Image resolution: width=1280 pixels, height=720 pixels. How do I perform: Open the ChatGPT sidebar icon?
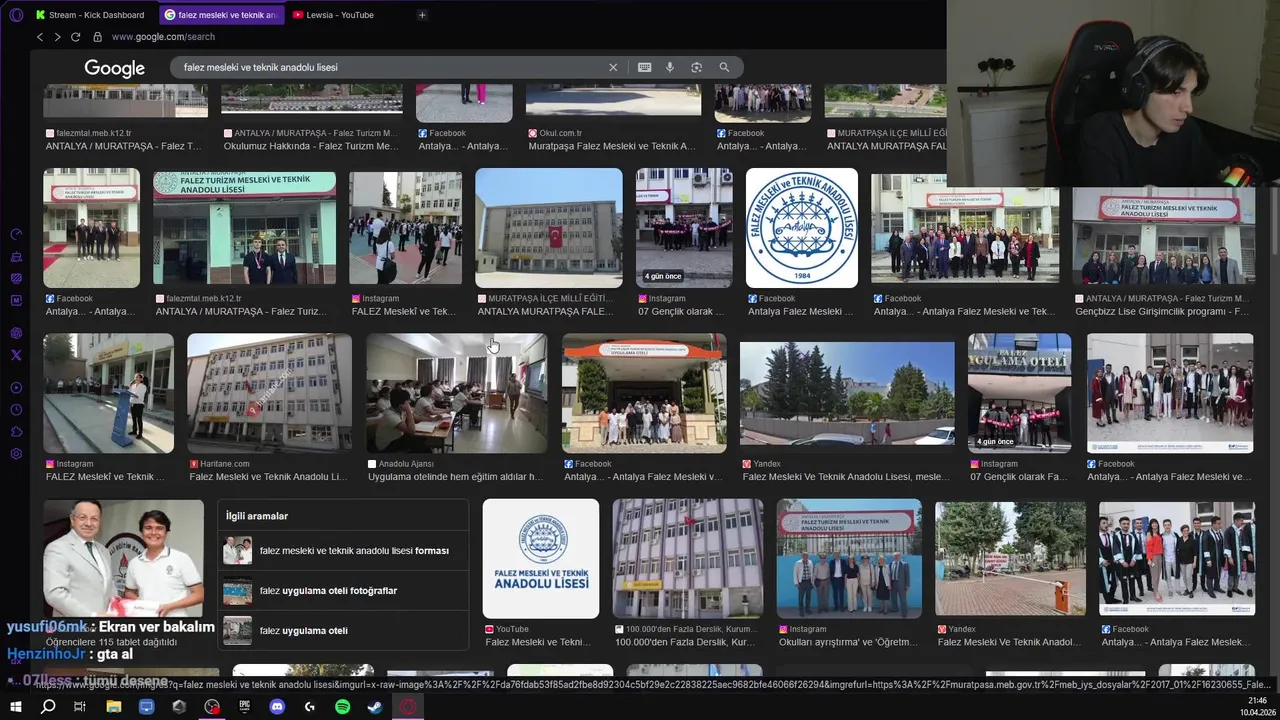pyautogui.click(x=16, y=333)
